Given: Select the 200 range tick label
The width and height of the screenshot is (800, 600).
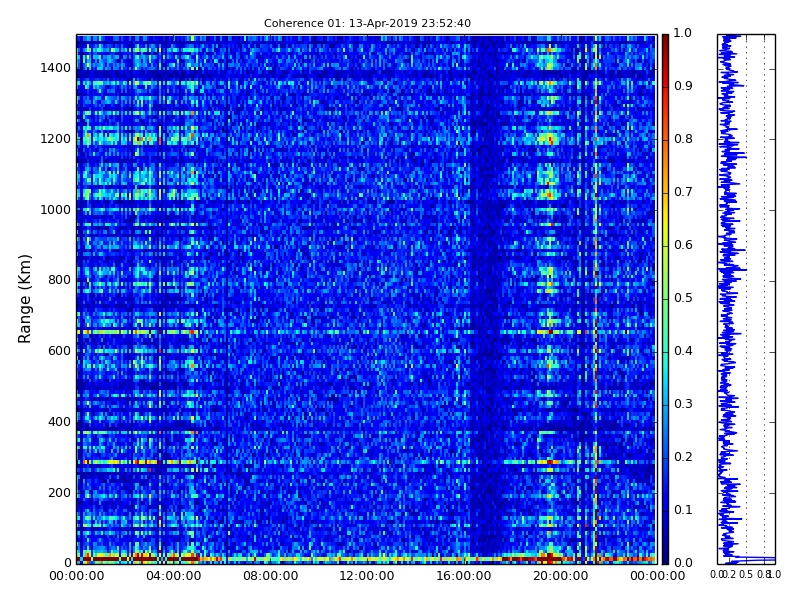Looking at the screenshot, I should [59, 493].
